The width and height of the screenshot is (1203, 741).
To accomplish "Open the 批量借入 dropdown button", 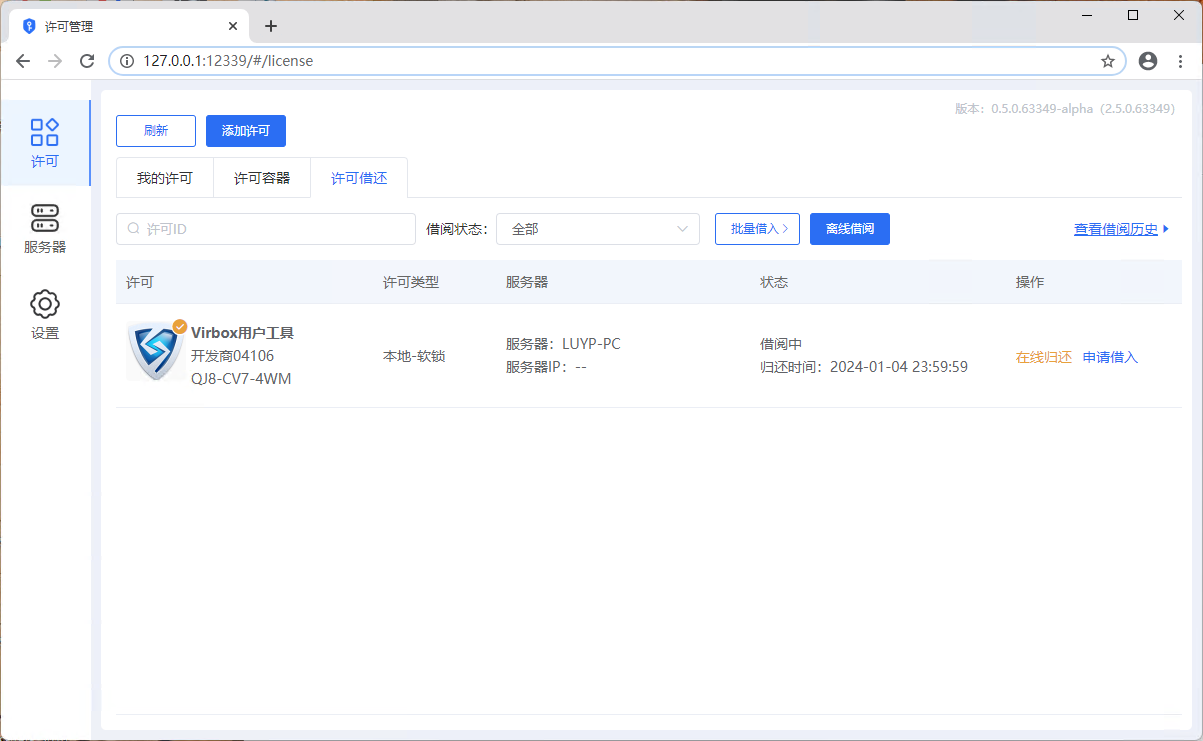I will [757, 229].
